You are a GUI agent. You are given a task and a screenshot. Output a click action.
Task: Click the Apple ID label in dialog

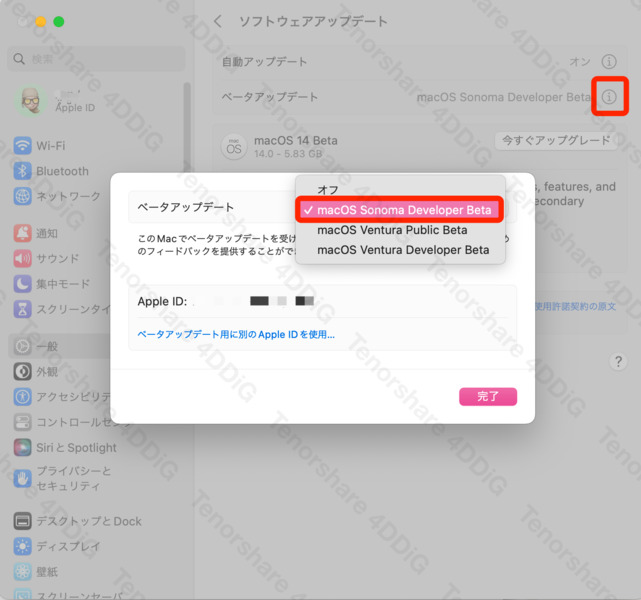[x=162, y=301]
